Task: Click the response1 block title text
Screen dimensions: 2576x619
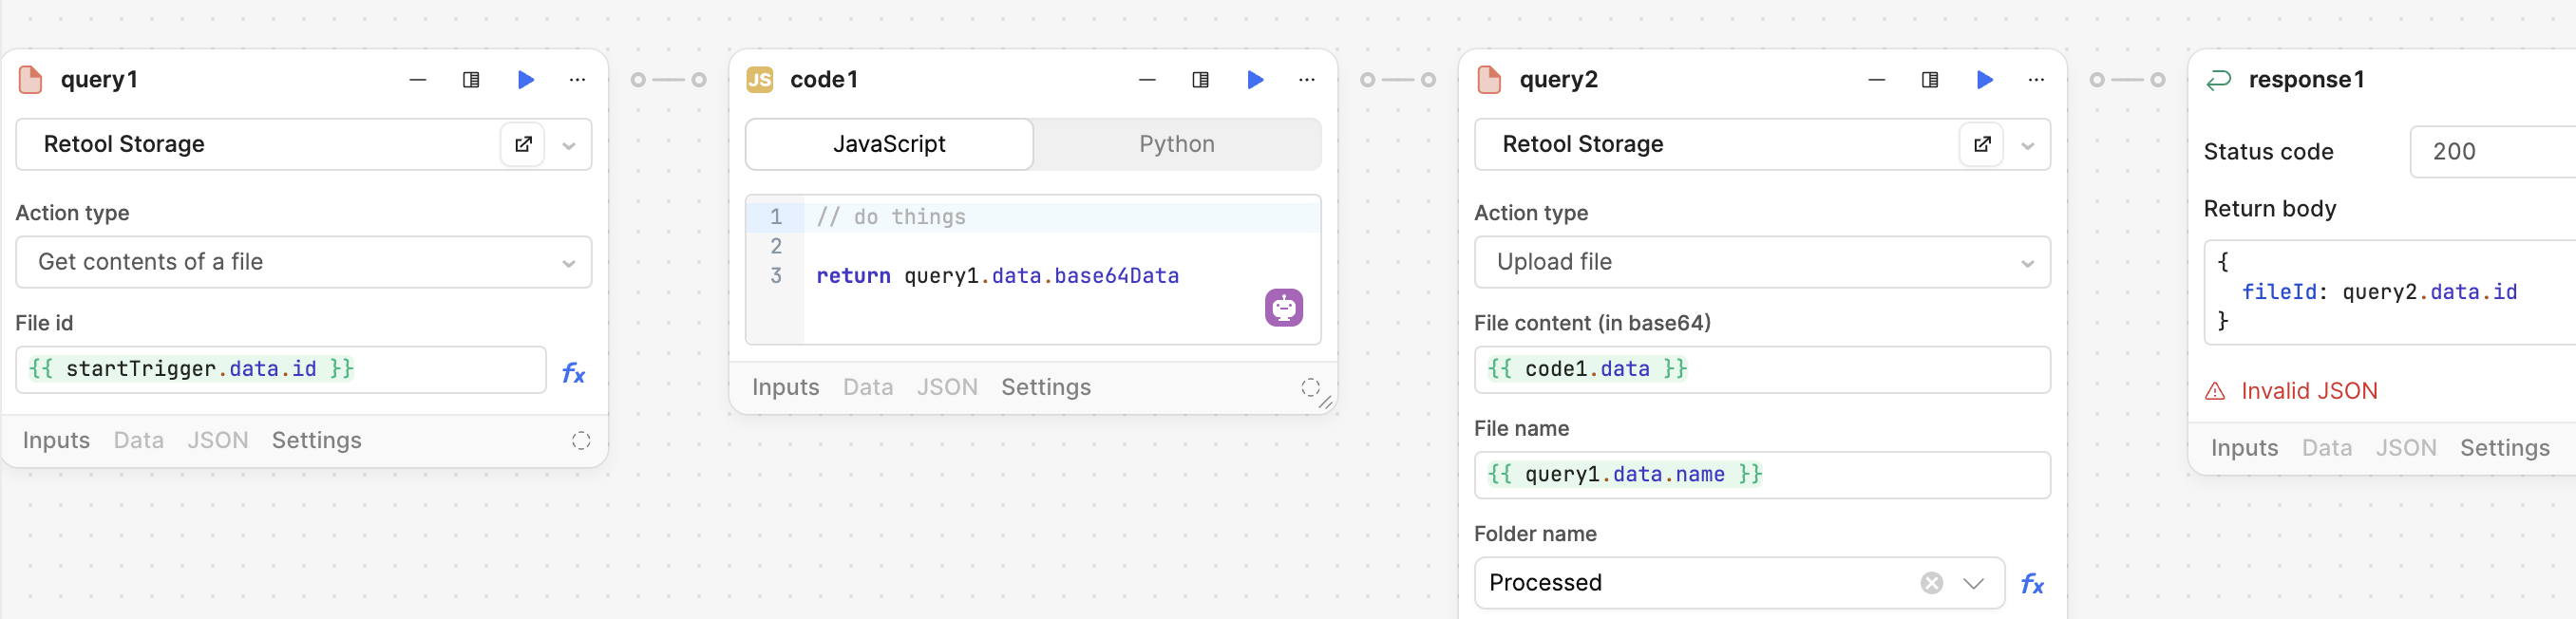Action: click(x=2307, y=80)
